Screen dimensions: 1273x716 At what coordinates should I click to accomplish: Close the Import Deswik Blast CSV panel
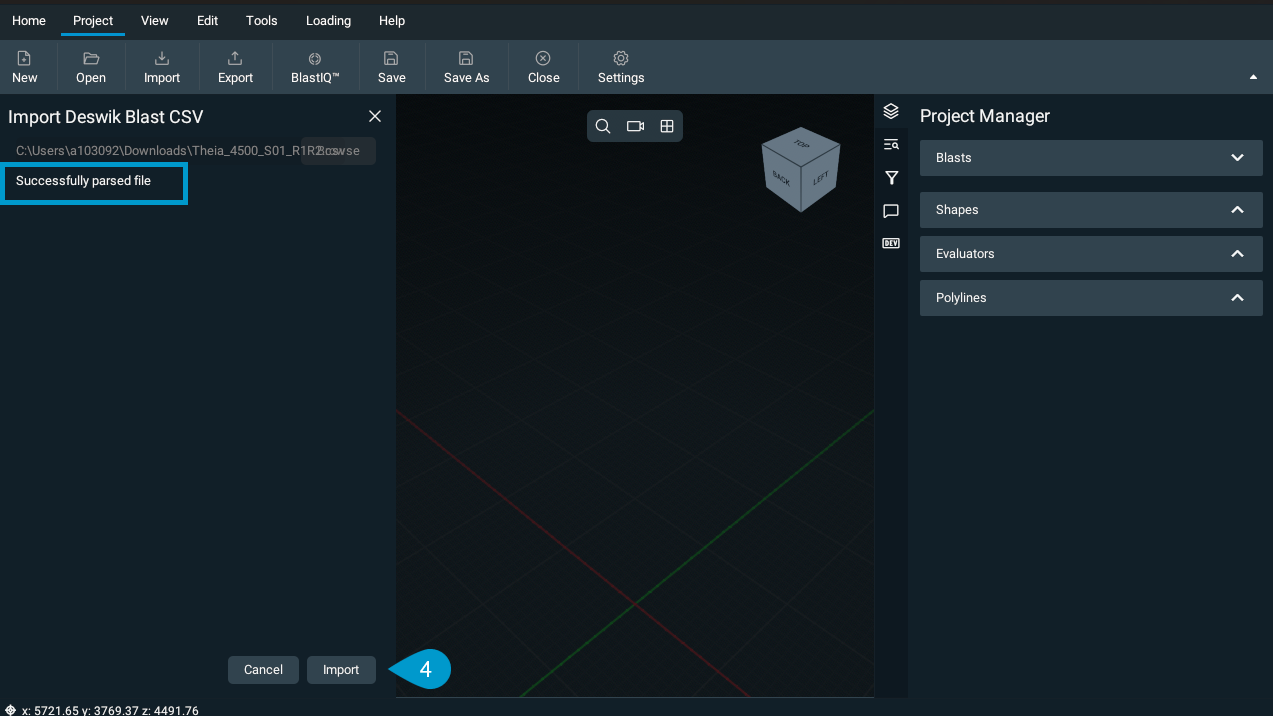point(375,117)
